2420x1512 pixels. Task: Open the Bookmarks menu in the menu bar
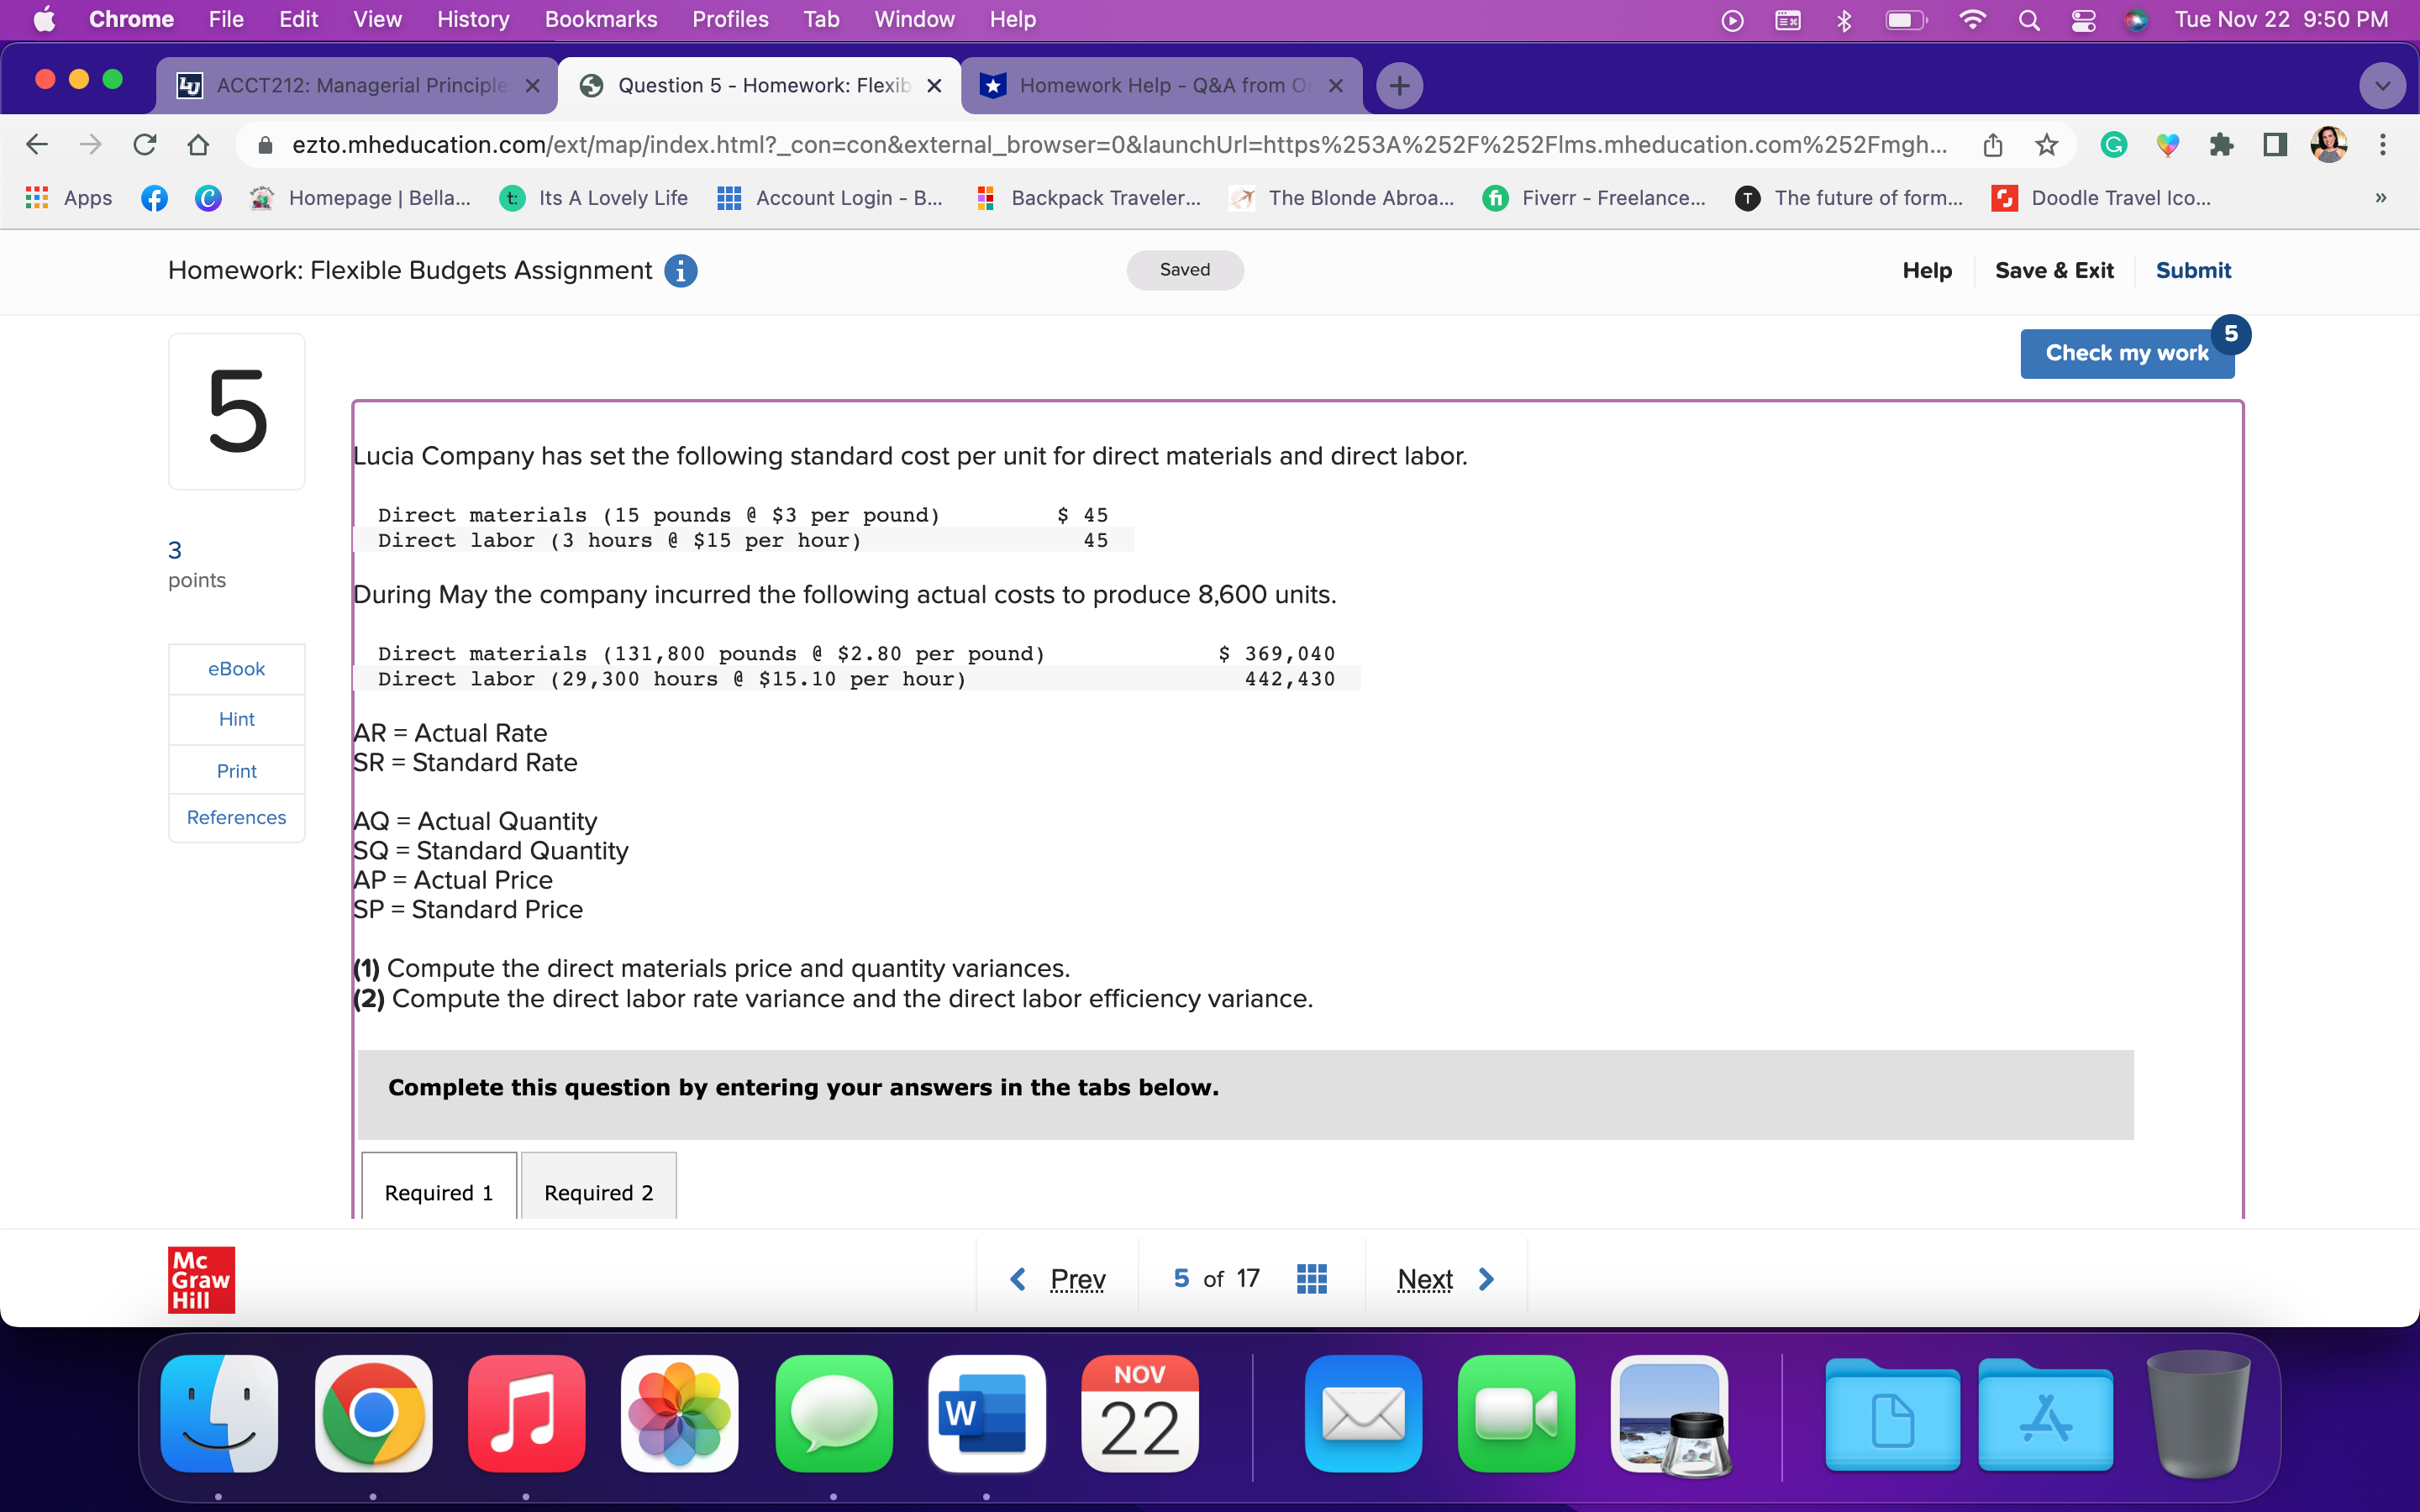pyautogui.click(x=601, y=19)
